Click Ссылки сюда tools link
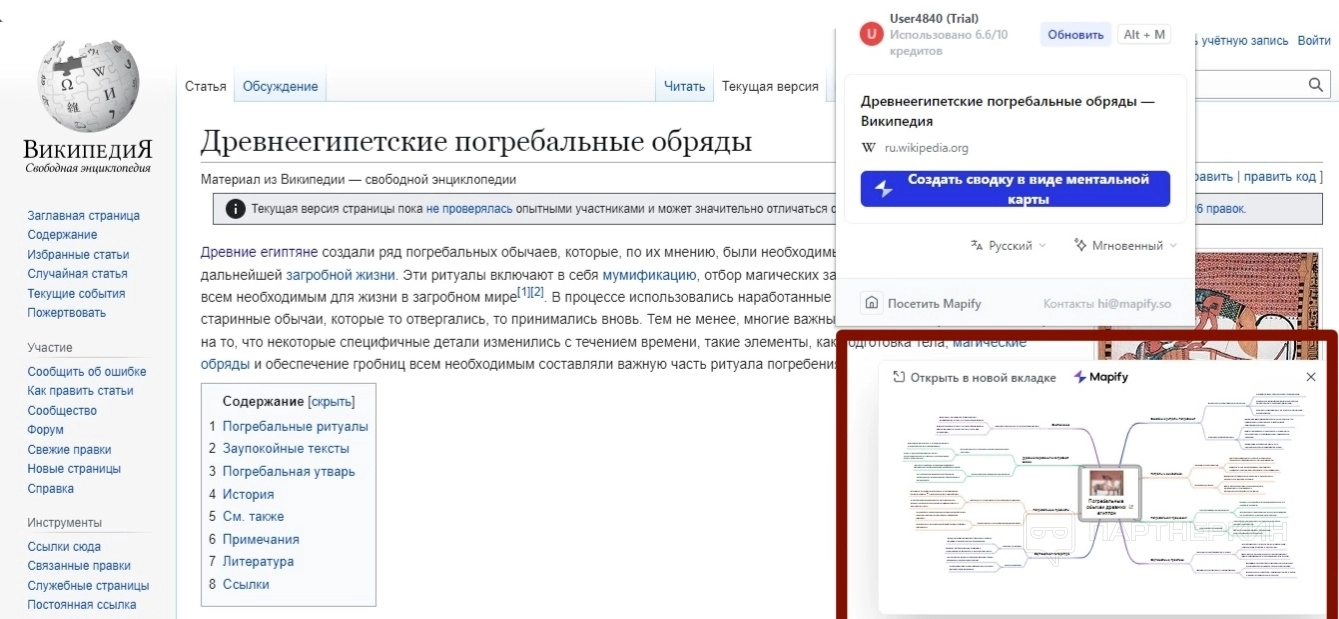 point(64,546)
